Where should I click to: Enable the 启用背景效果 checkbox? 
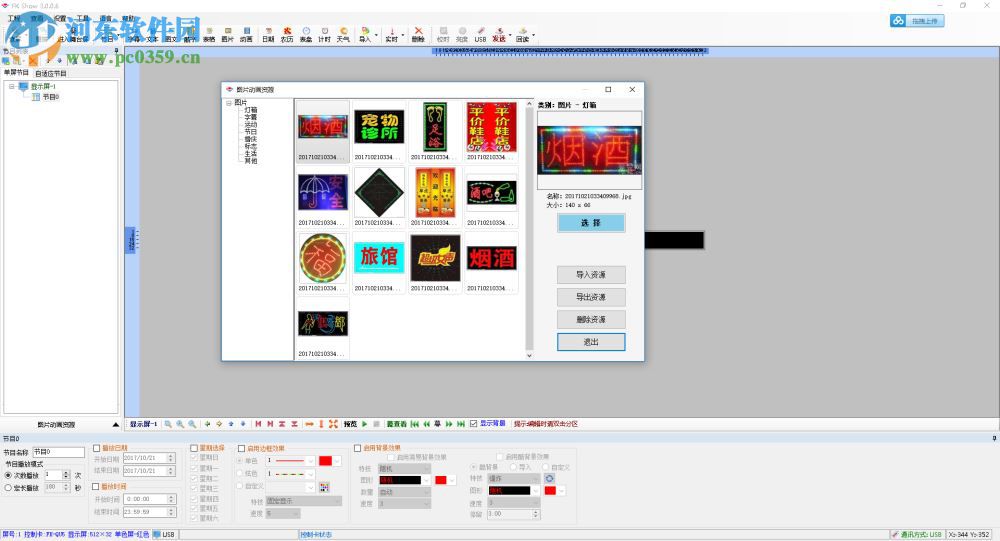358,448
